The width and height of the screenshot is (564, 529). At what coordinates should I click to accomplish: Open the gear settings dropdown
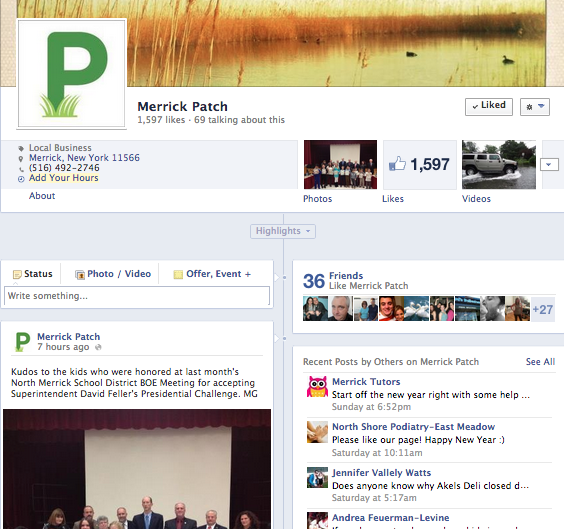tap(535, 107)
